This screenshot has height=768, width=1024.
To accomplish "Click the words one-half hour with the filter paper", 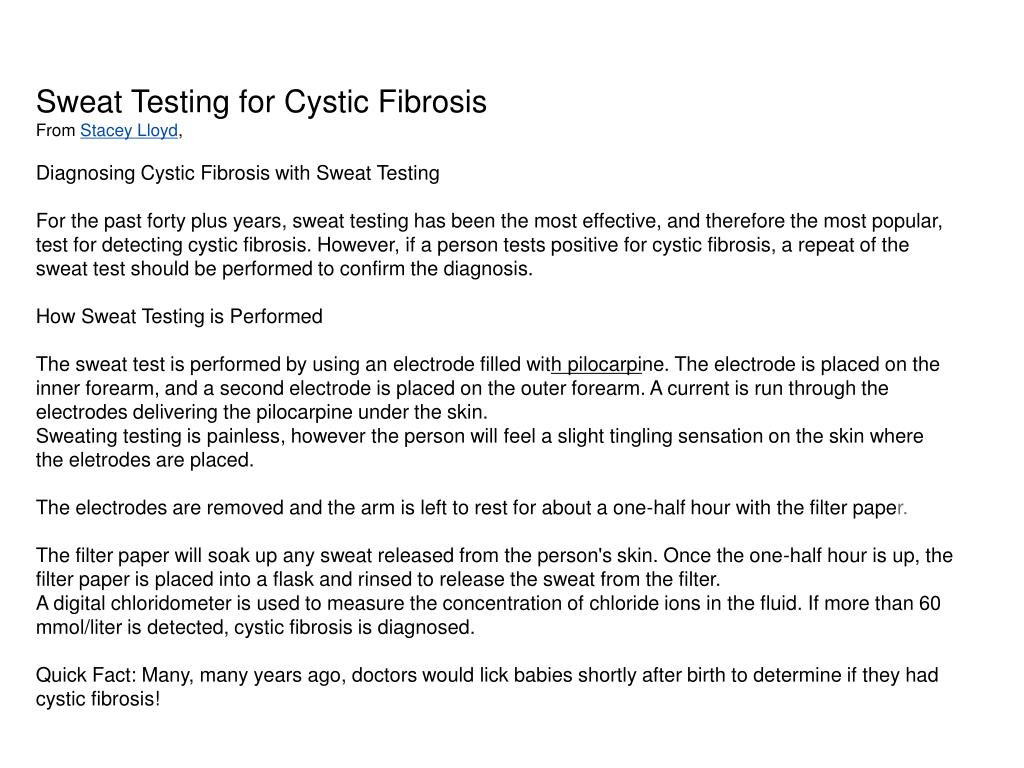I will [x=760, y=507].
